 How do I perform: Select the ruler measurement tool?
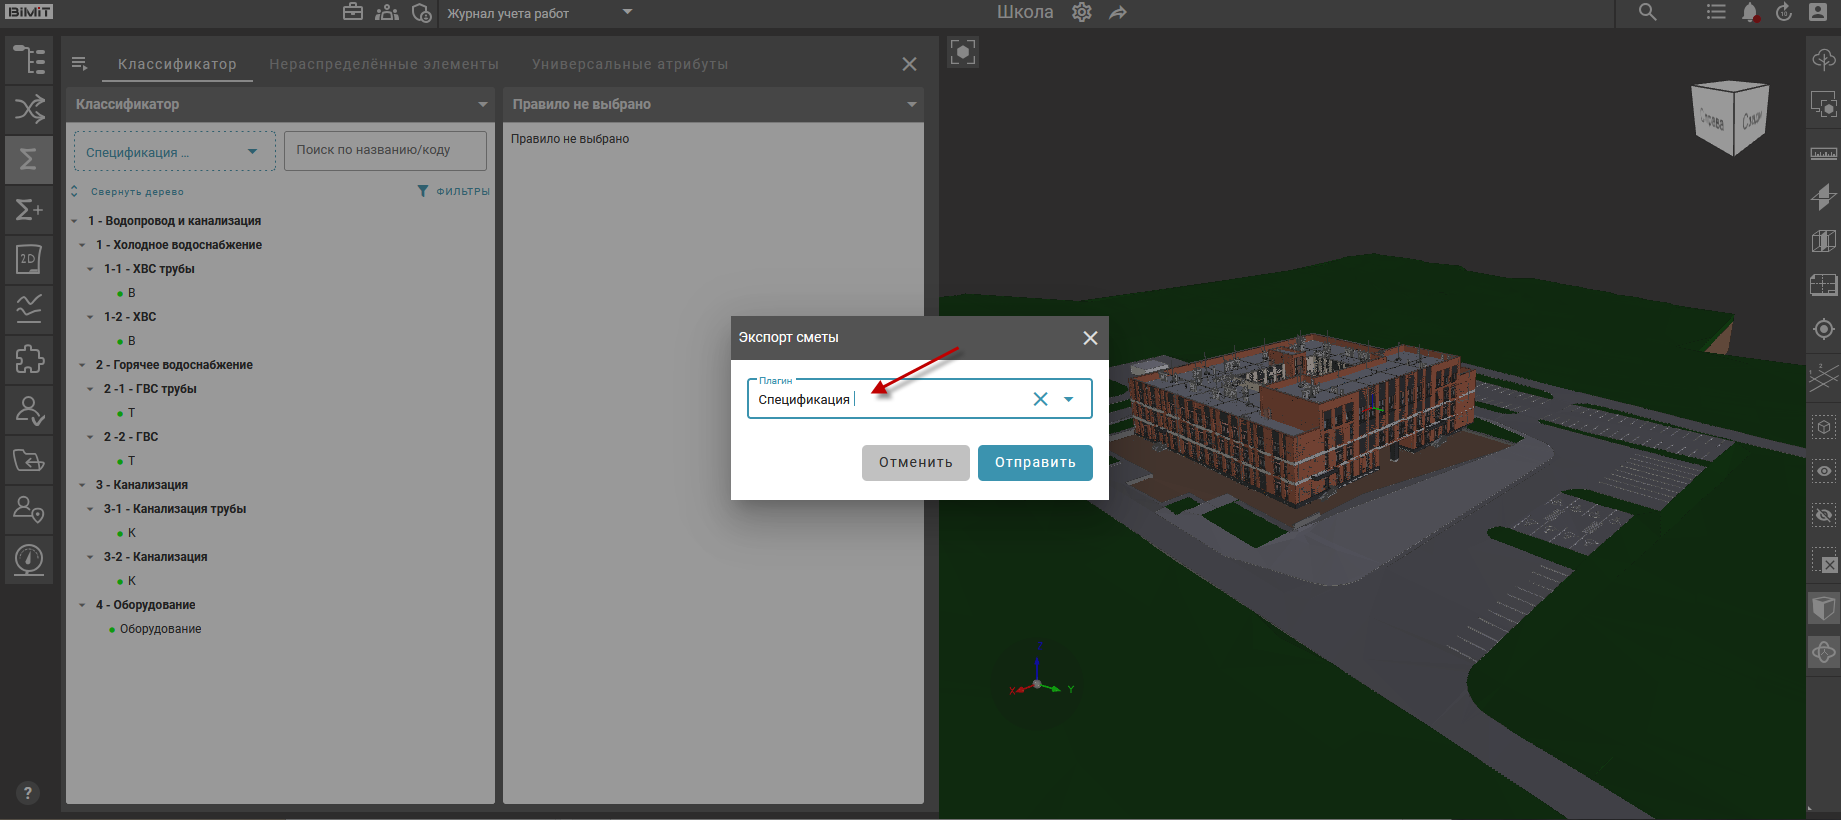(x=1823, y=153)
